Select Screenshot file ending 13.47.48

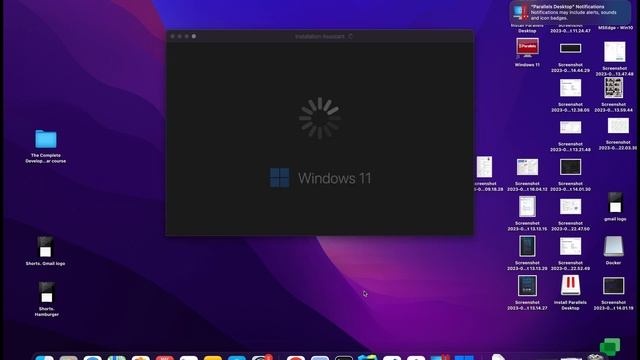coord(614,52)
